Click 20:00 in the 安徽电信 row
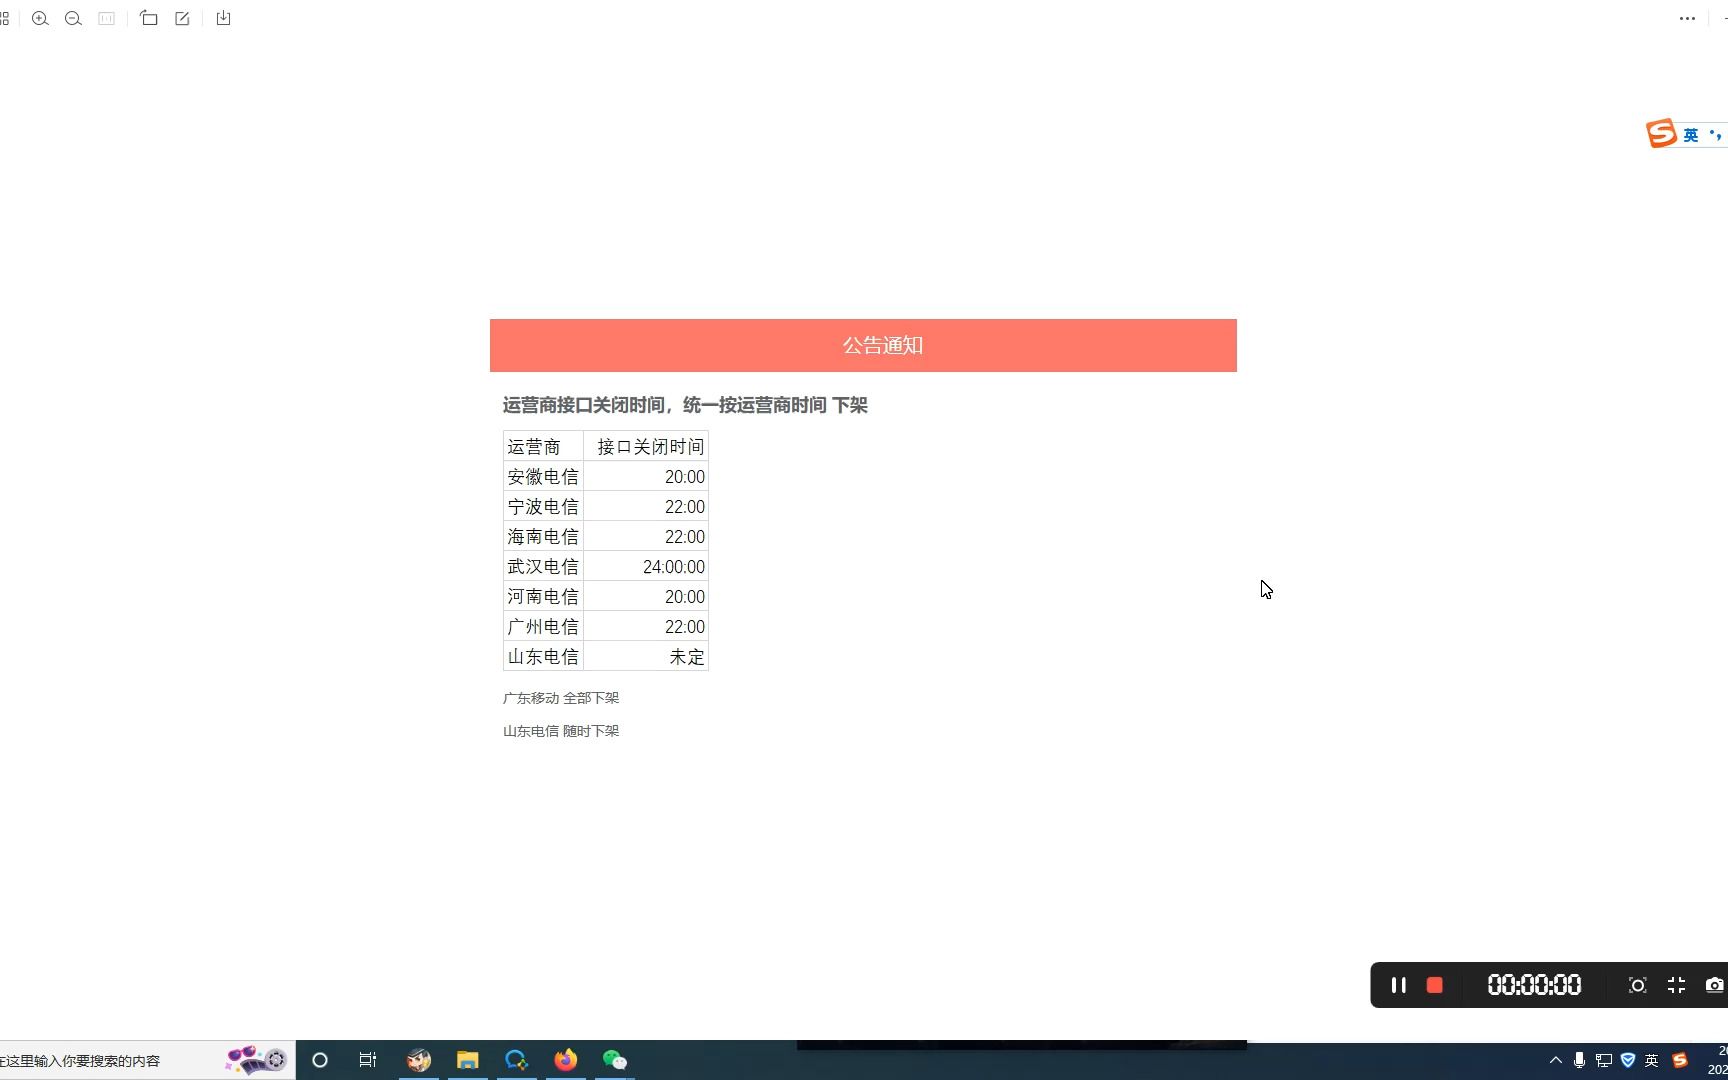The height and width of the screenshot is (1080, 1728). 646,476
